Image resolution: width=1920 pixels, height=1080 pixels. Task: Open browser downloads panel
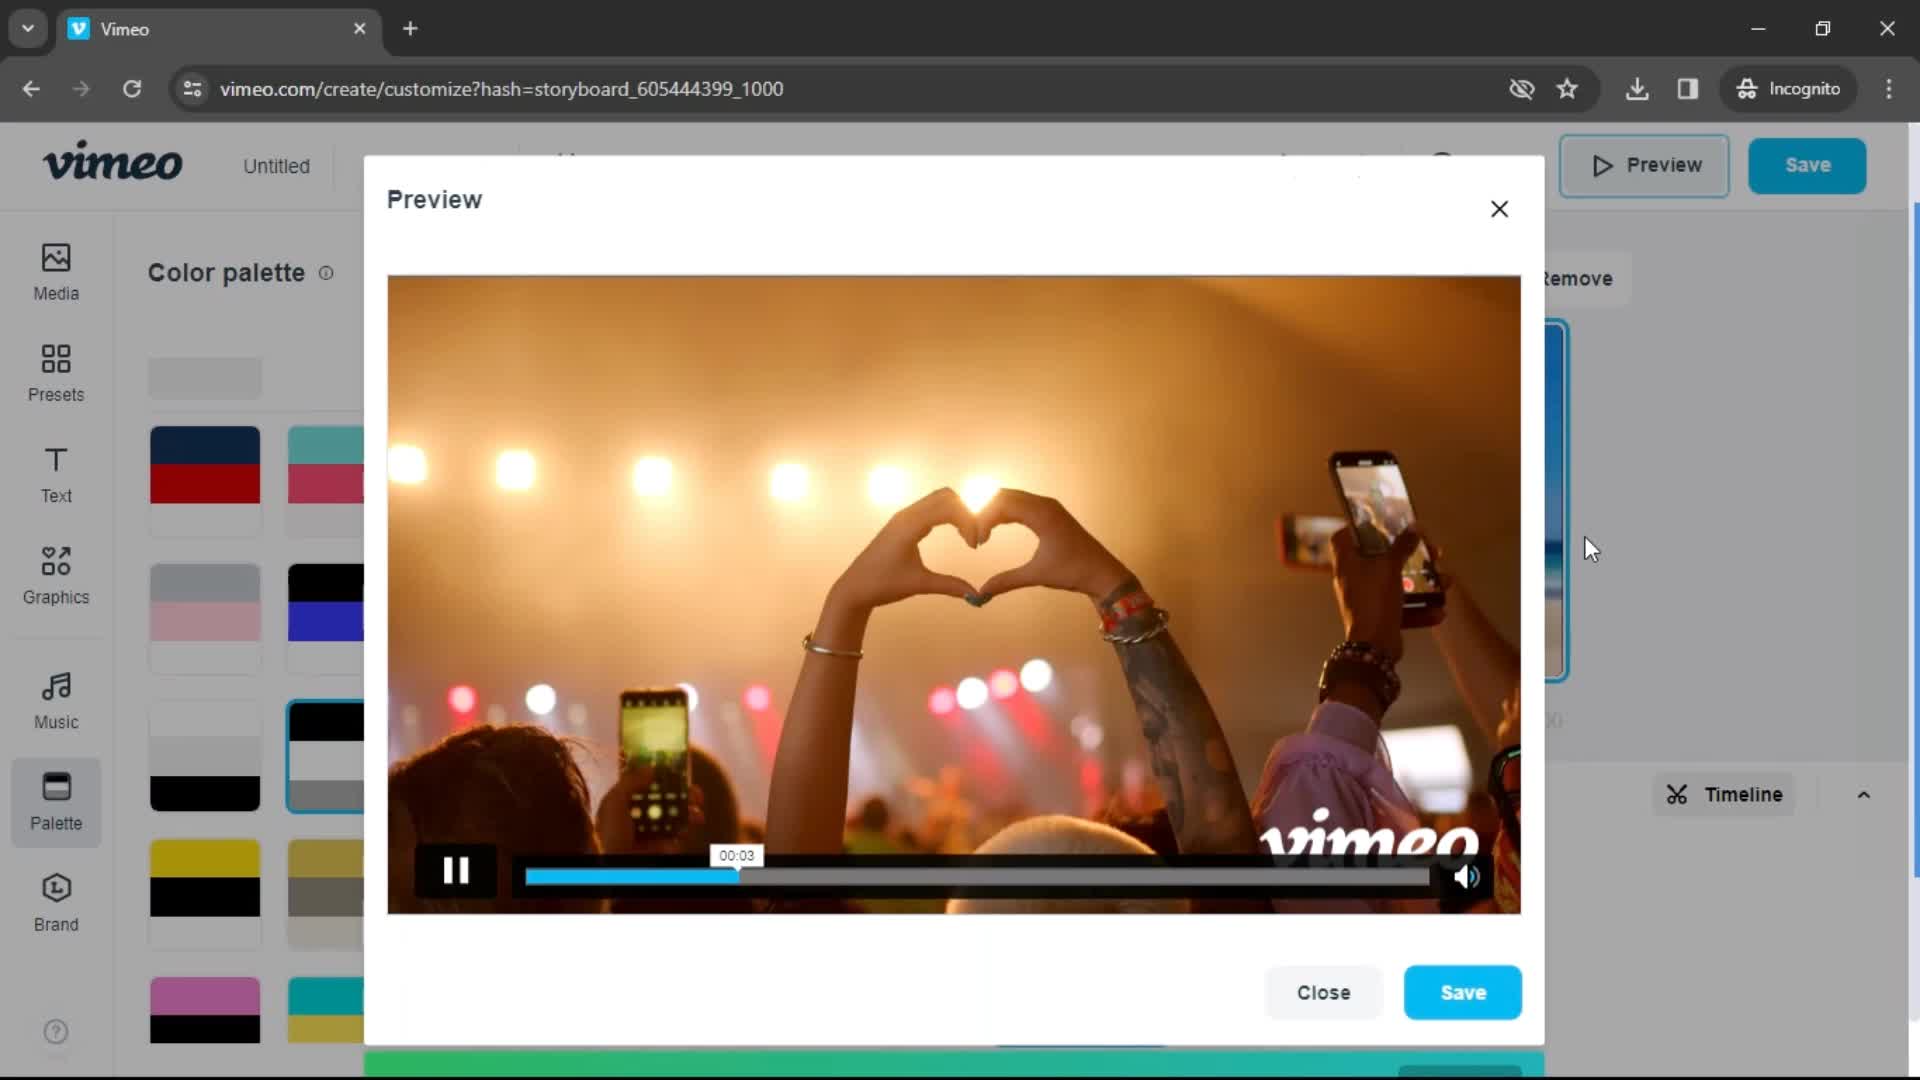pos(1638,90)
